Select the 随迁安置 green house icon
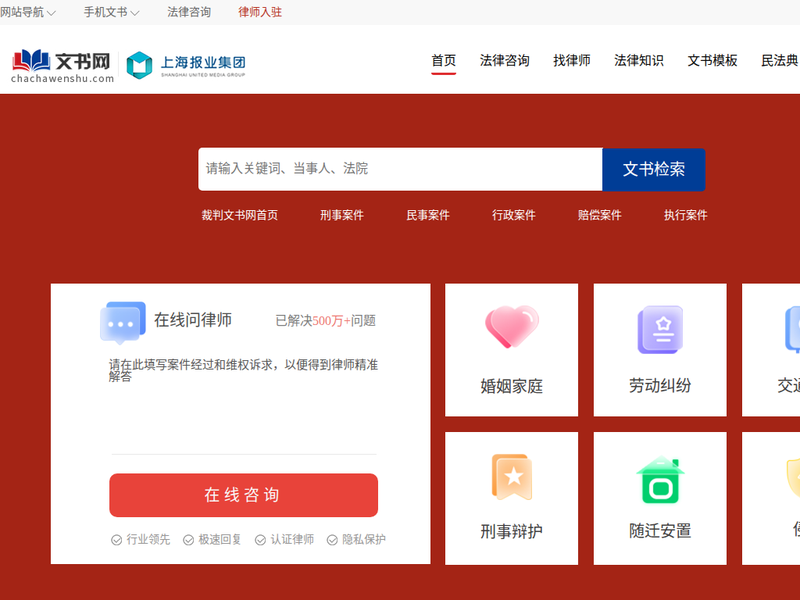 660,480
